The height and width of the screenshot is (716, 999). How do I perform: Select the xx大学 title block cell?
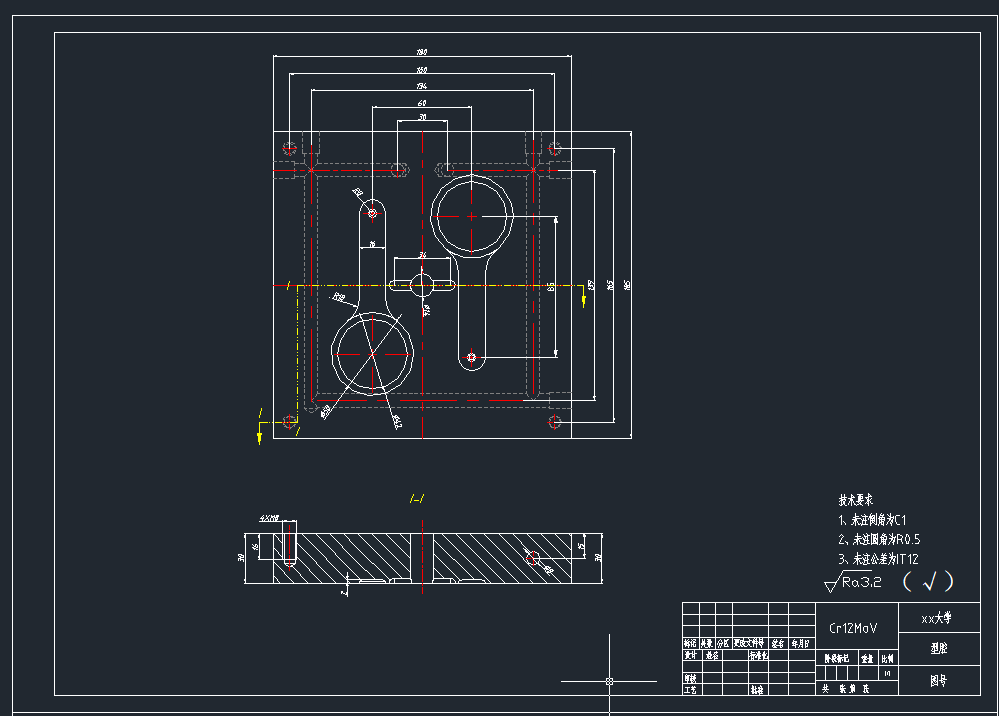(x=939, y=617)
